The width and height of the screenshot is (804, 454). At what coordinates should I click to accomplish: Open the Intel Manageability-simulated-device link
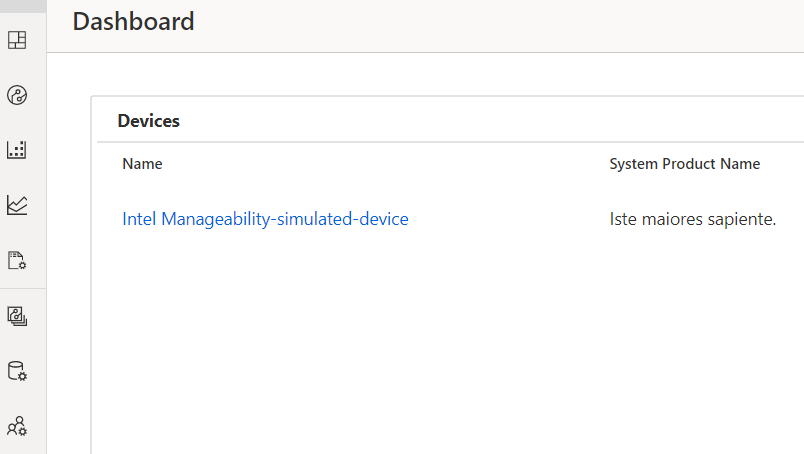click(265, 219)
